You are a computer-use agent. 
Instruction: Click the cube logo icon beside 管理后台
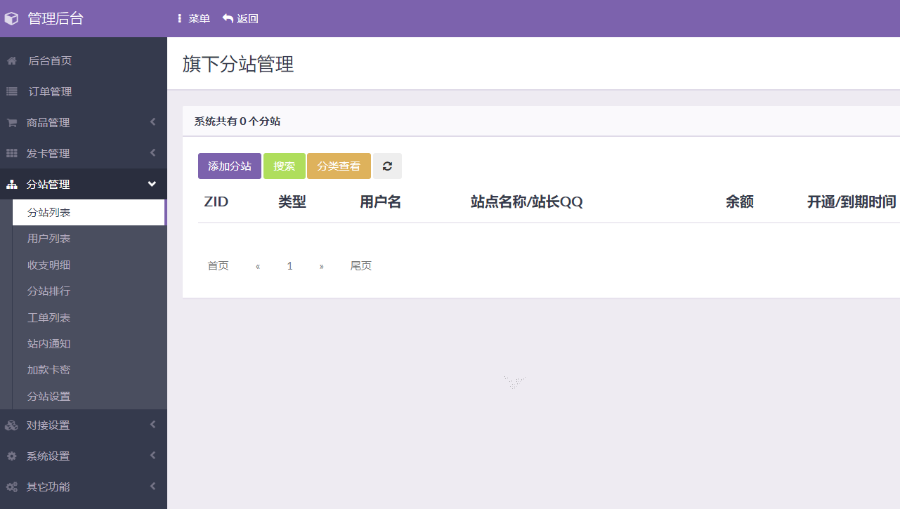12,18
